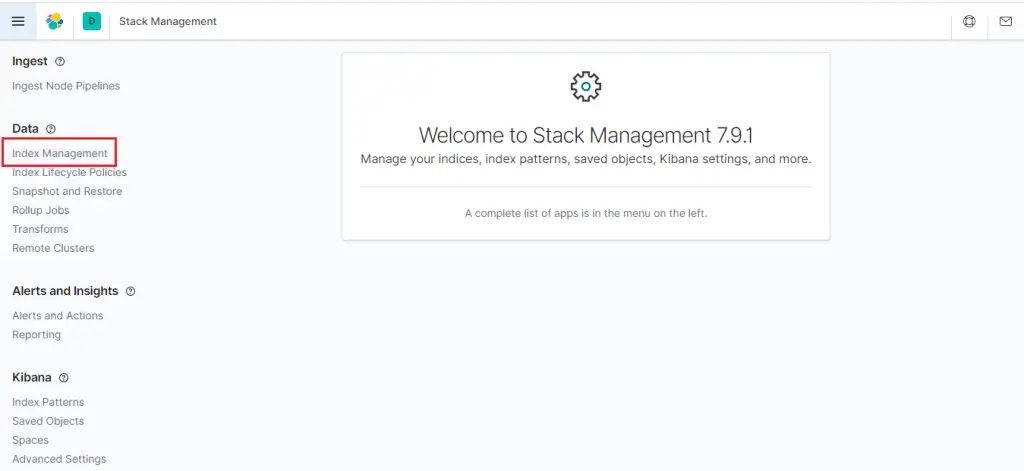Open the green D space avatar
Viewport: 1024px width, 471px height.
tap(92, 22)
